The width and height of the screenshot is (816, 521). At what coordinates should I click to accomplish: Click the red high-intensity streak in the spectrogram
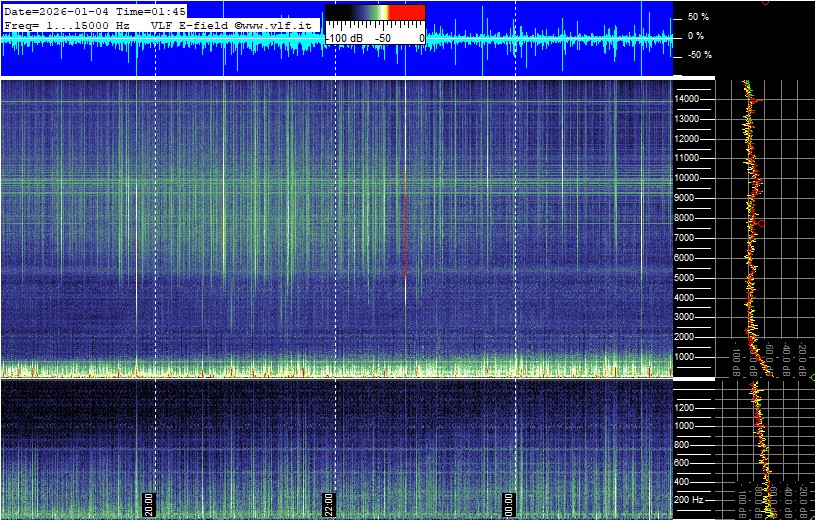405,224
